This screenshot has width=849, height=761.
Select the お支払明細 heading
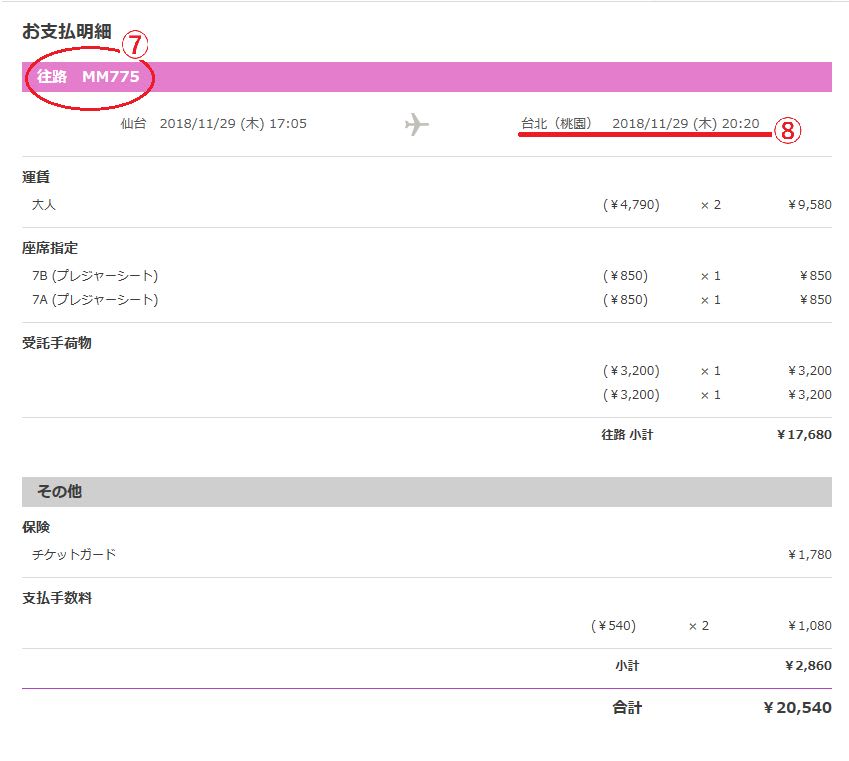point(67,31)
